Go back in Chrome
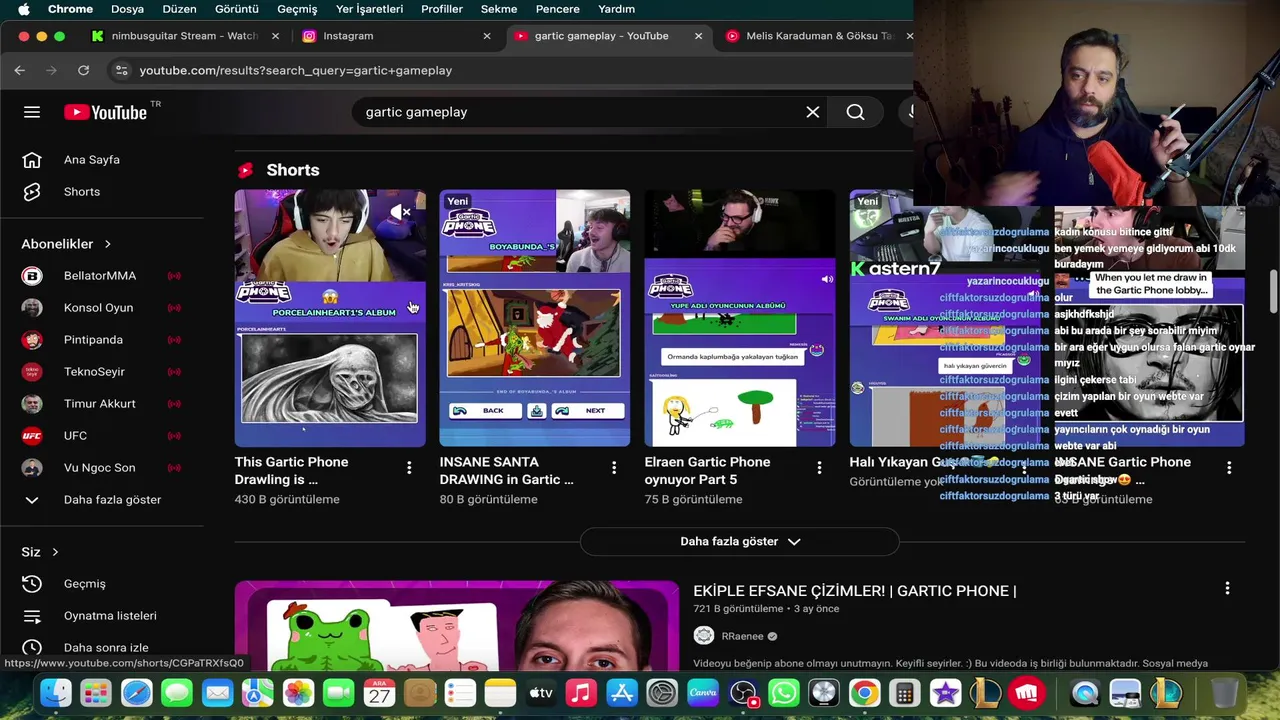This screenshot has width=1280, height=720. point(20,70)
